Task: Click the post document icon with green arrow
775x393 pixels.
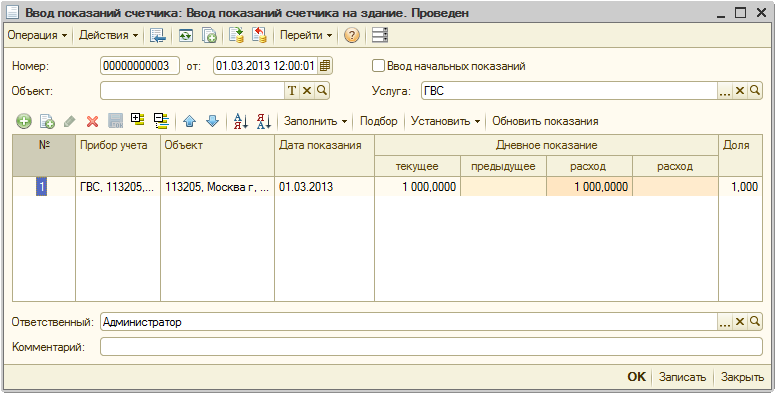Action: pyautogui.click(x=237, y=35)
